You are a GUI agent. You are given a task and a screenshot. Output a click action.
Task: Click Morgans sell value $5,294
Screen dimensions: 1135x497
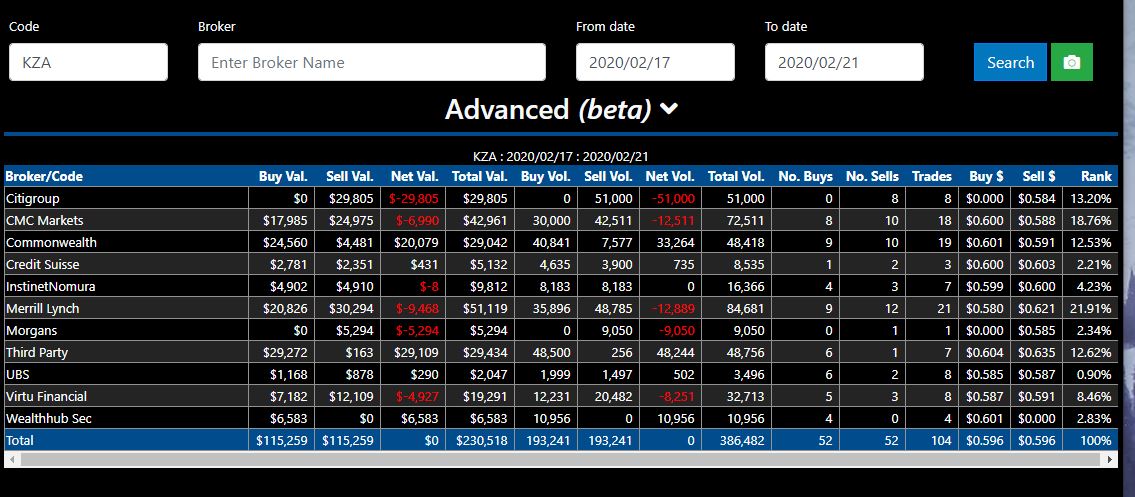tap(355, 331)
